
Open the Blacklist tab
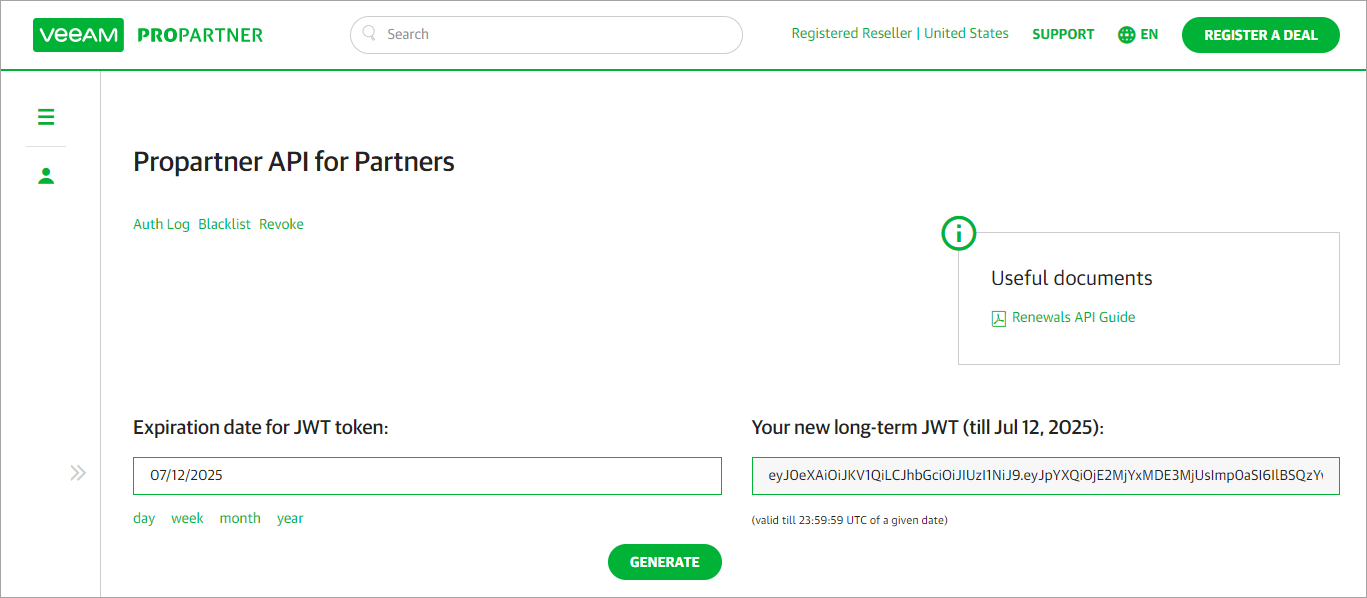[224, 224]
